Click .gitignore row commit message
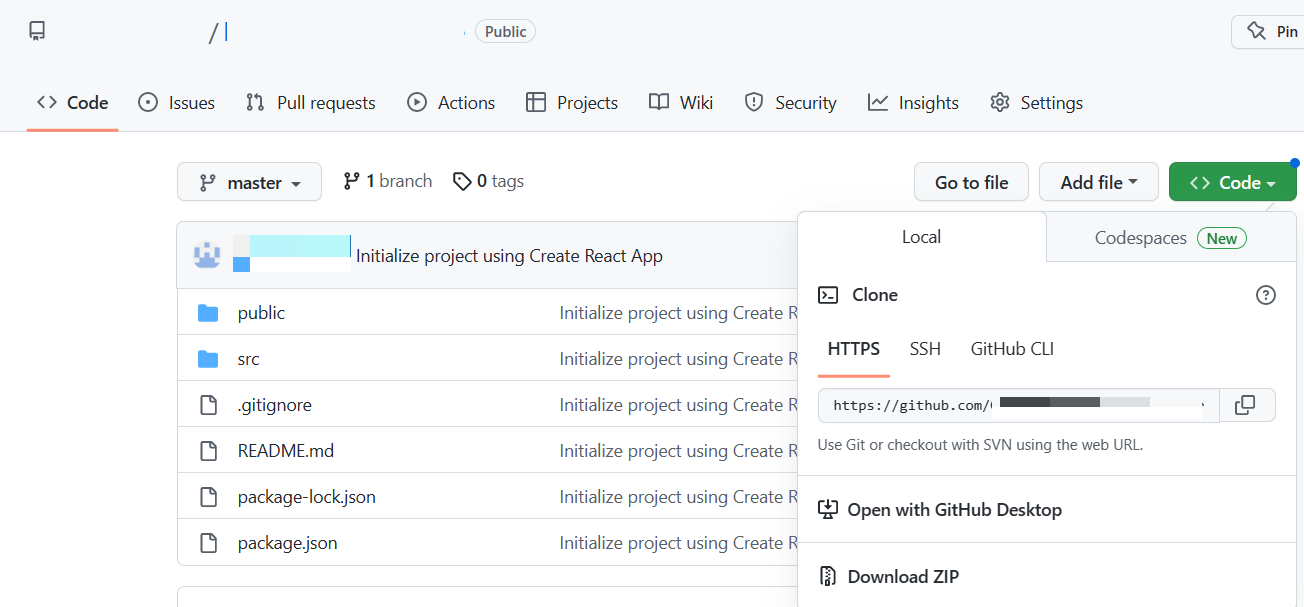The height and width of the screenshot is (607, 1304). 678,405
